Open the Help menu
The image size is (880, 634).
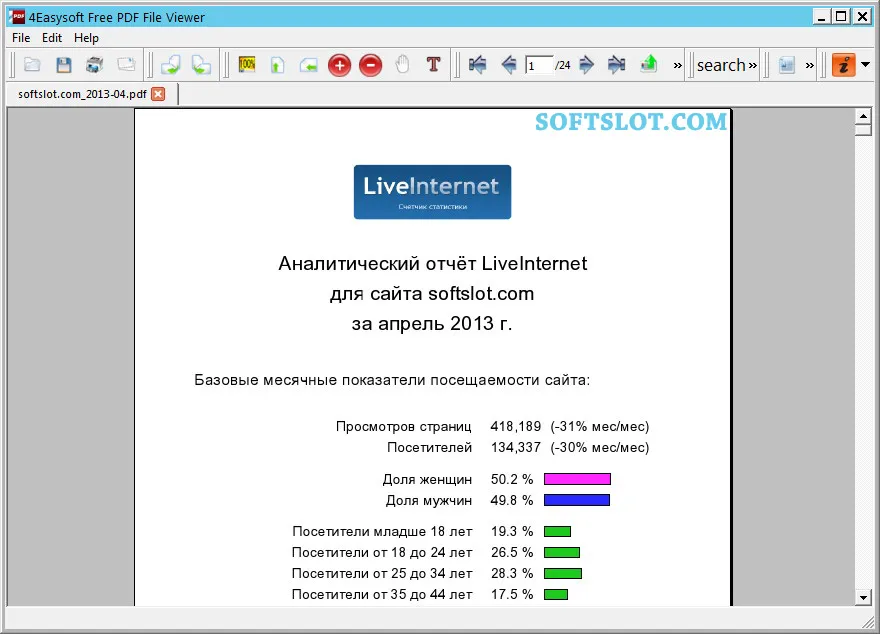coord(86,38)
